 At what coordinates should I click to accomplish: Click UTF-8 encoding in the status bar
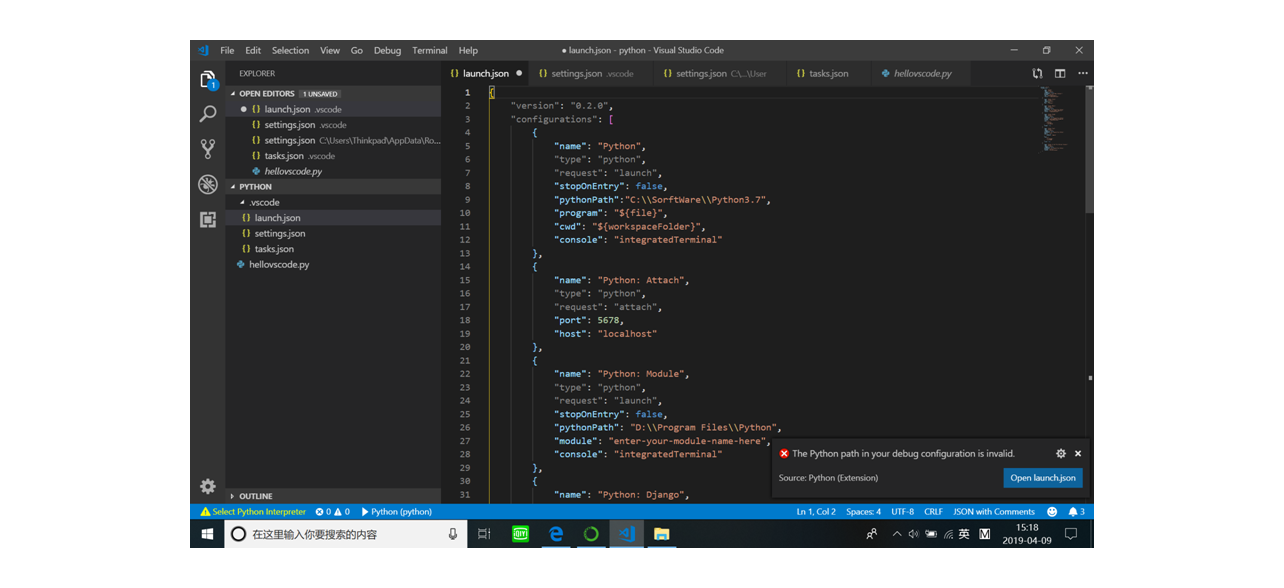[x=903, y=511]
